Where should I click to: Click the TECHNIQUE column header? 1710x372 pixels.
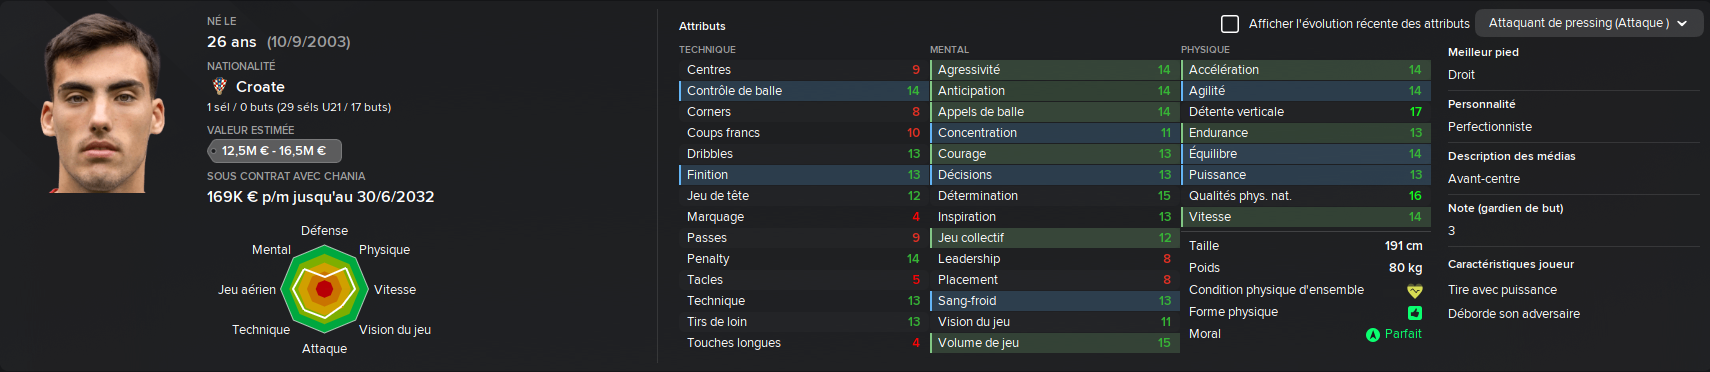coord(707,50)
